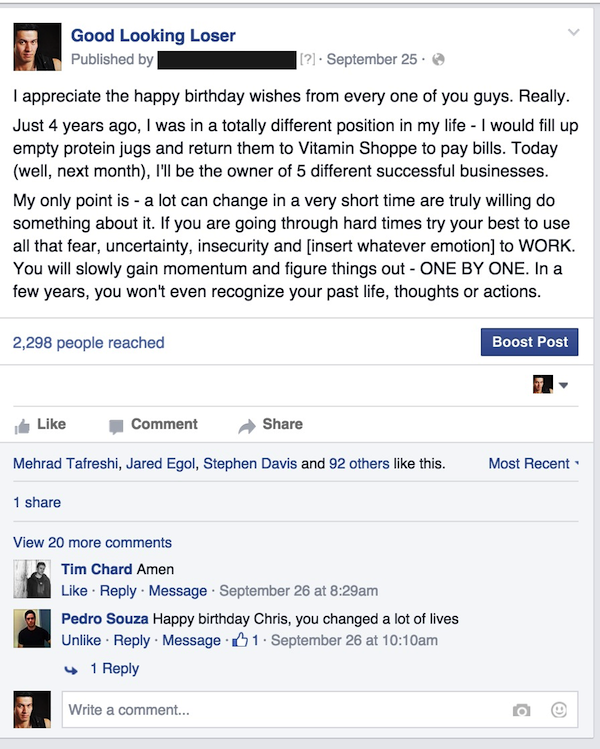This screenshot has width=600, height=749.
Task: Click thumbs-up count on Pedro Souza's comment
Action: 245,640
